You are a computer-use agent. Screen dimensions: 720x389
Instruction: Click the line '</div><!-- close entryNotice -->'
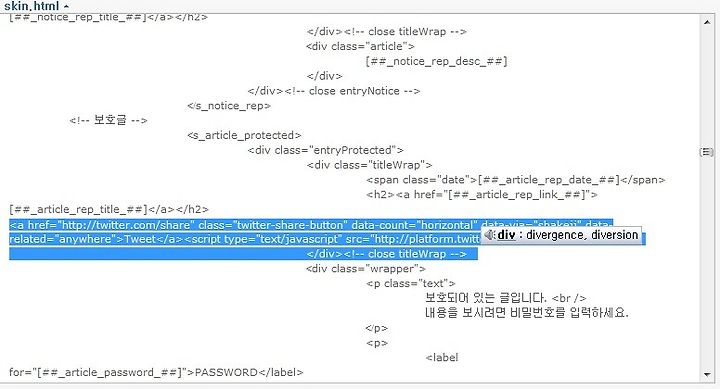pos(334,91)
